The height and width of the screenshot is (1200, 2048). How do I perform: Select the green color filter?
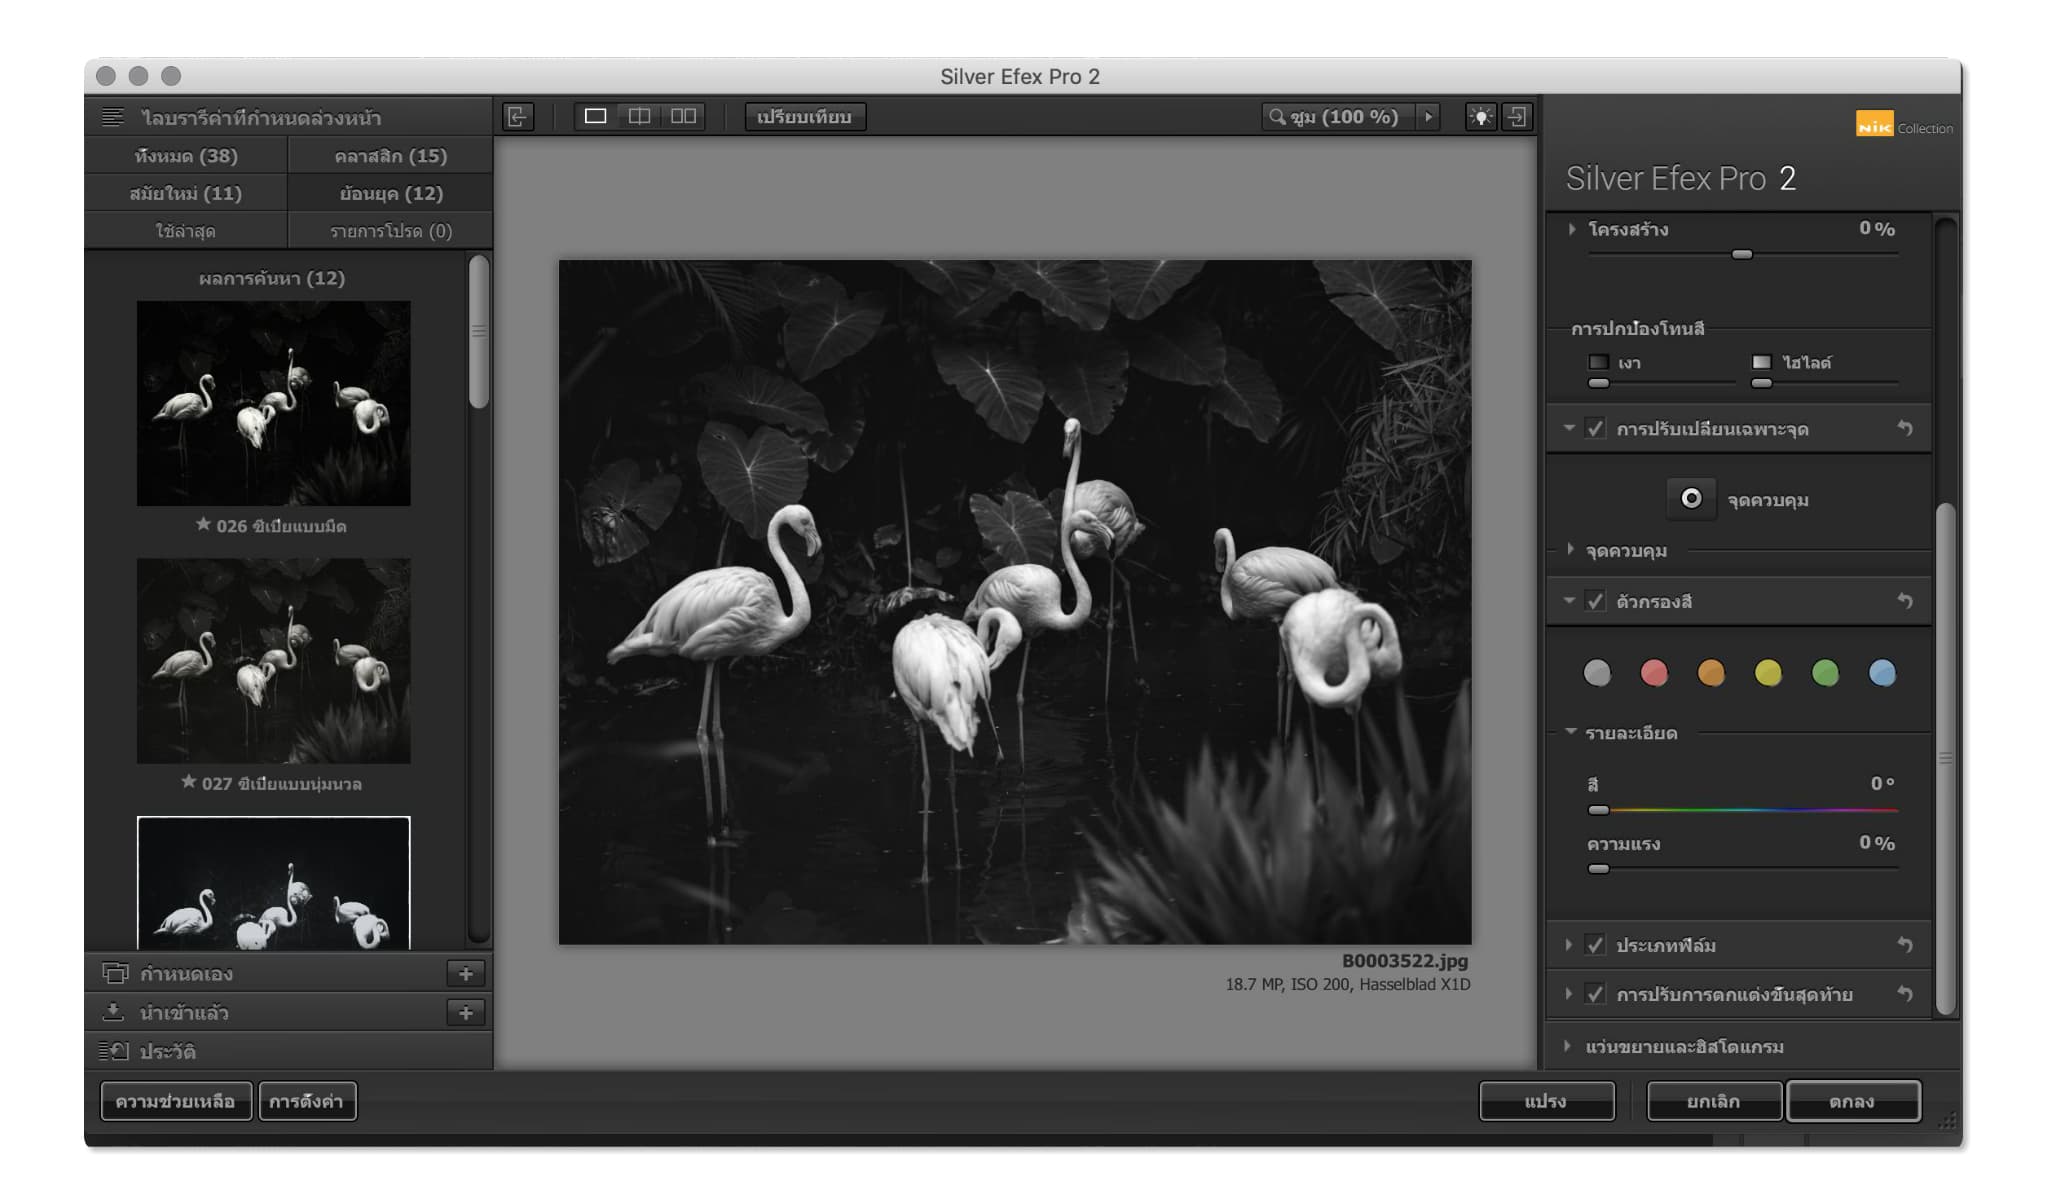point(1825,673)
